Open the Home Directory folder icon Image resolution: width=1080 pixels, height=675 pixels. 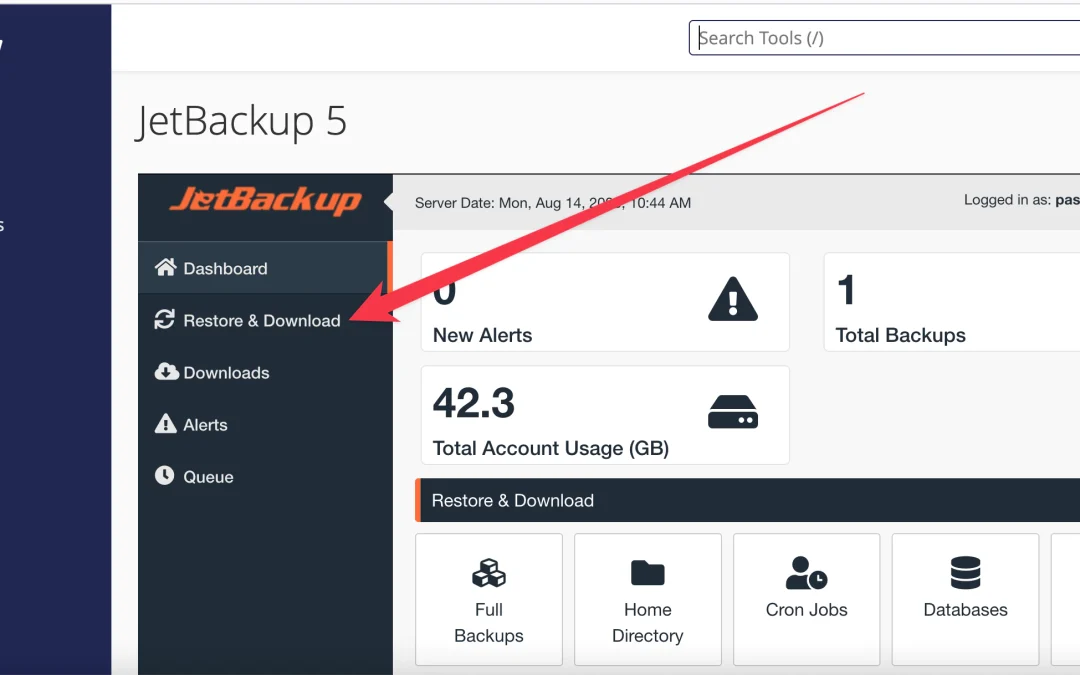tap(647, 572)
